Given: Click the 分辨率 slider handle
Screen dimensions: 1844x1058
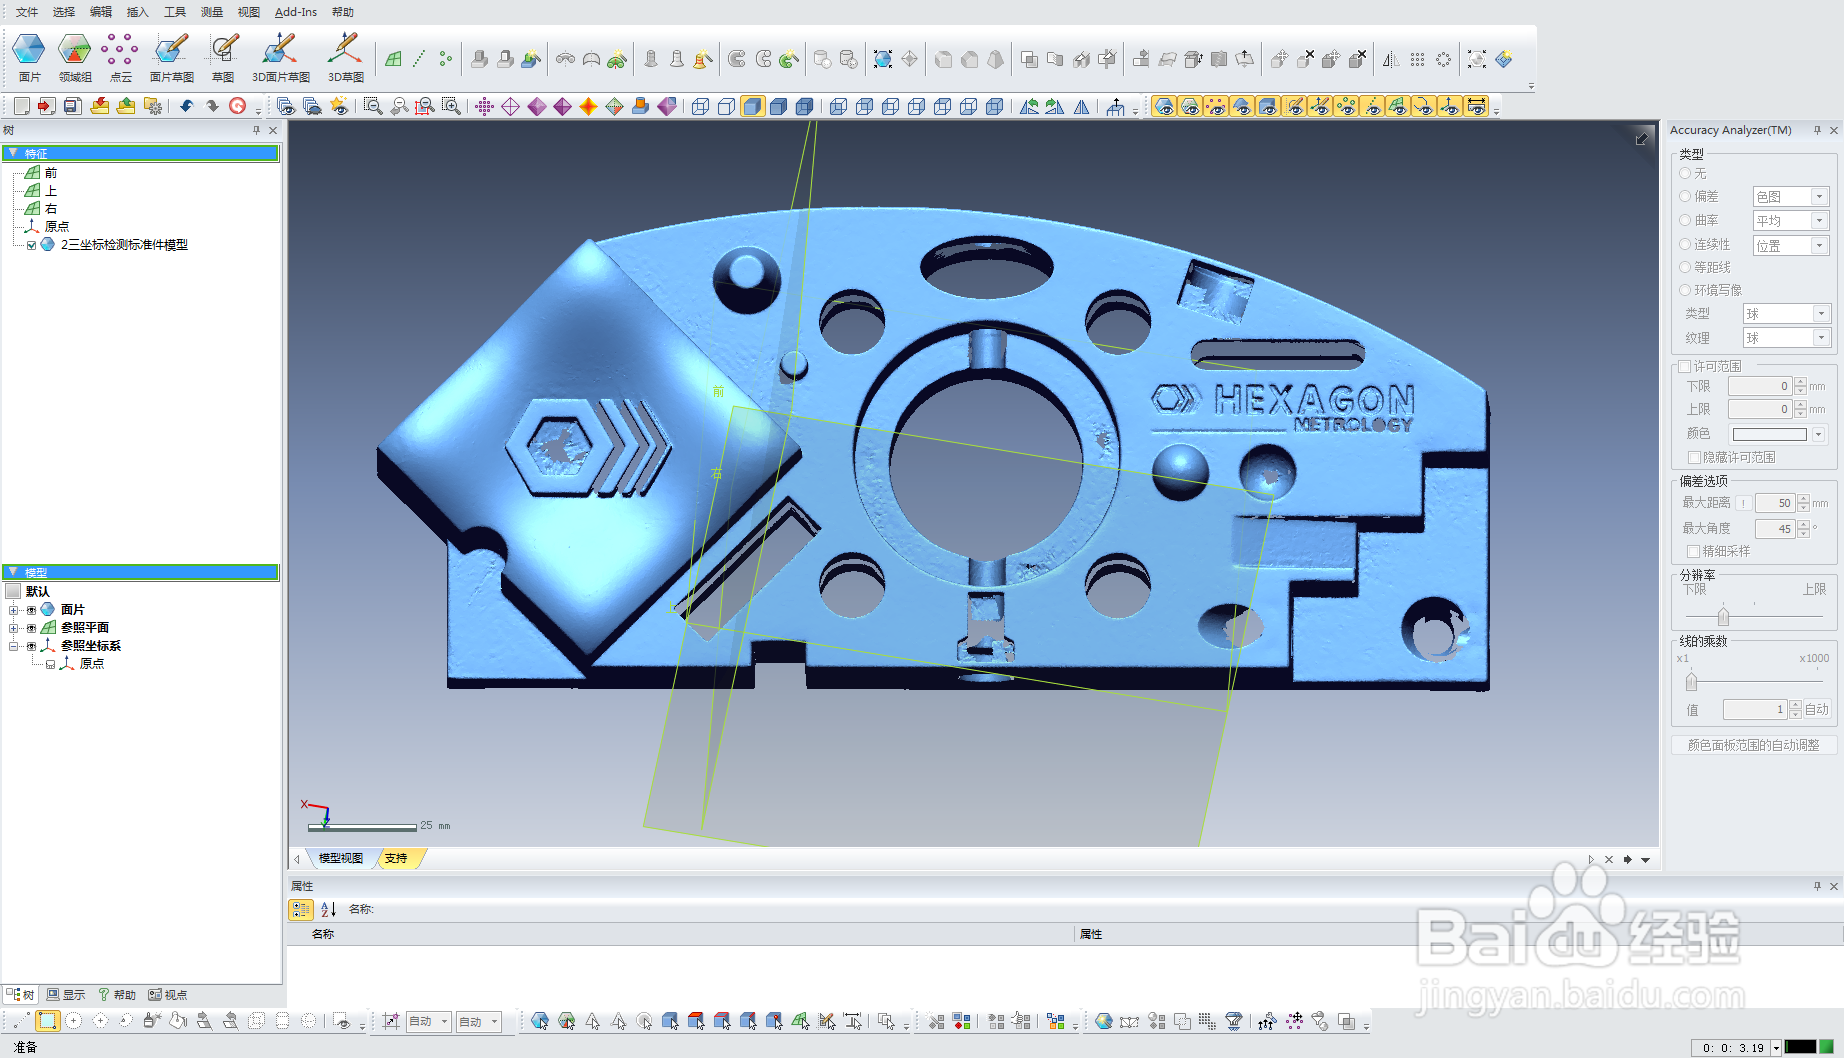Looking at the screenshot, I should [1723, 616].
